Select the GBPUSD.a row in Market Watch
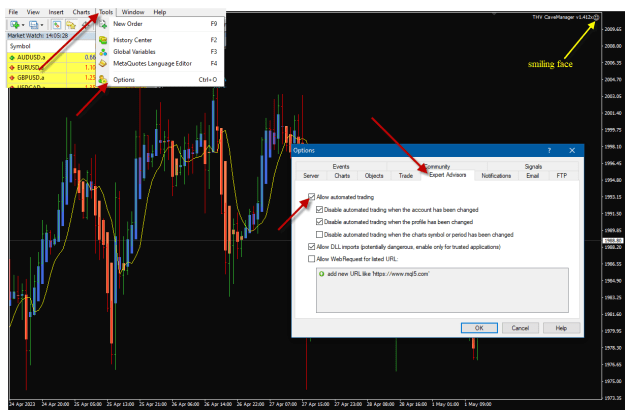The height and width of the screenshot is (410, 625). pyautogui.click(x=52, y=78)
